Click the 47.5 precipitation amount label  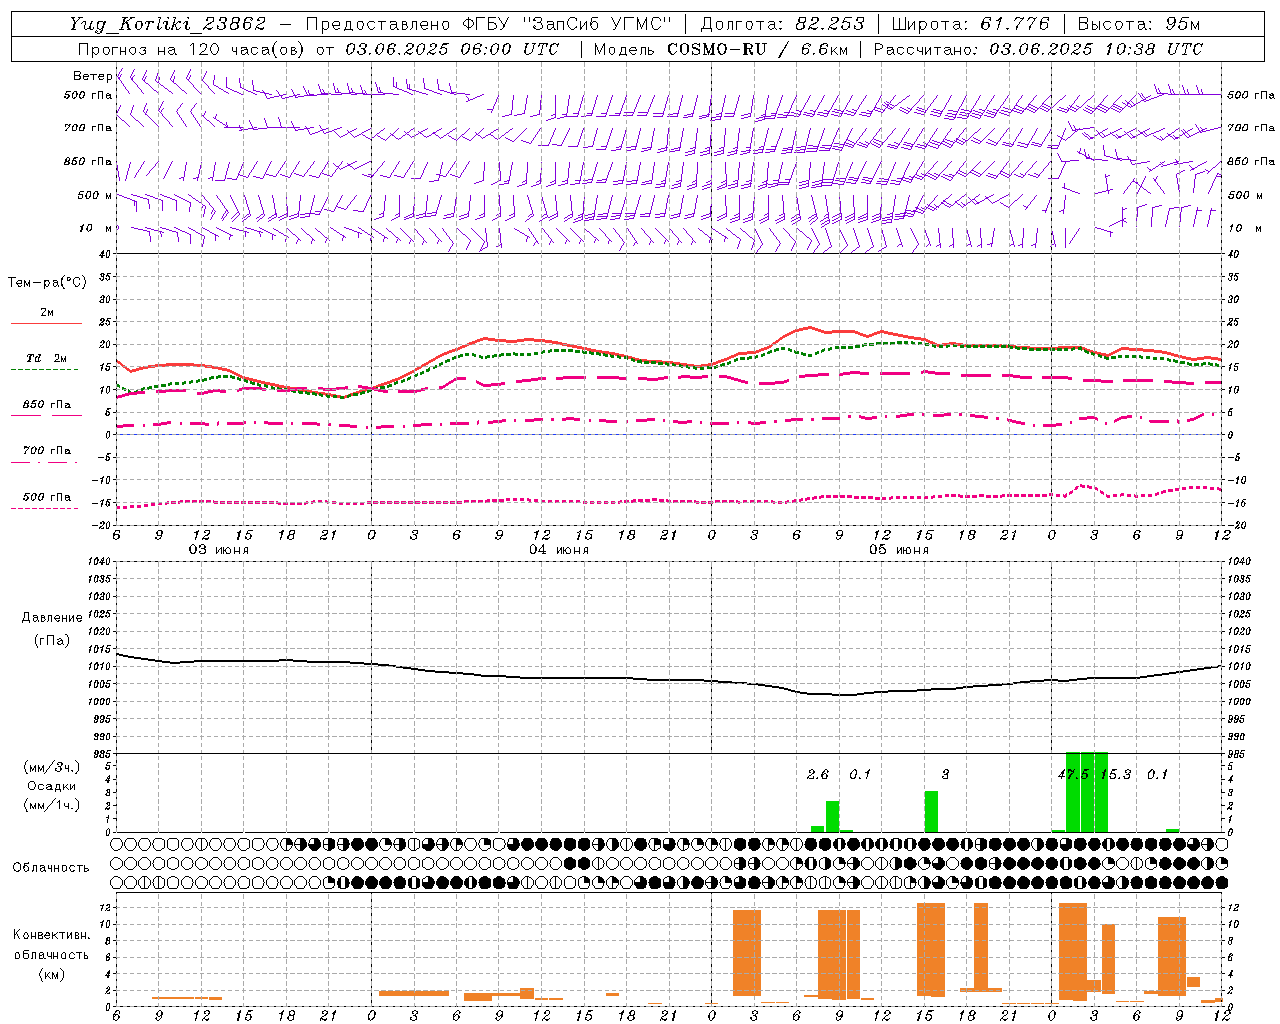click(x=1073, y=774)
